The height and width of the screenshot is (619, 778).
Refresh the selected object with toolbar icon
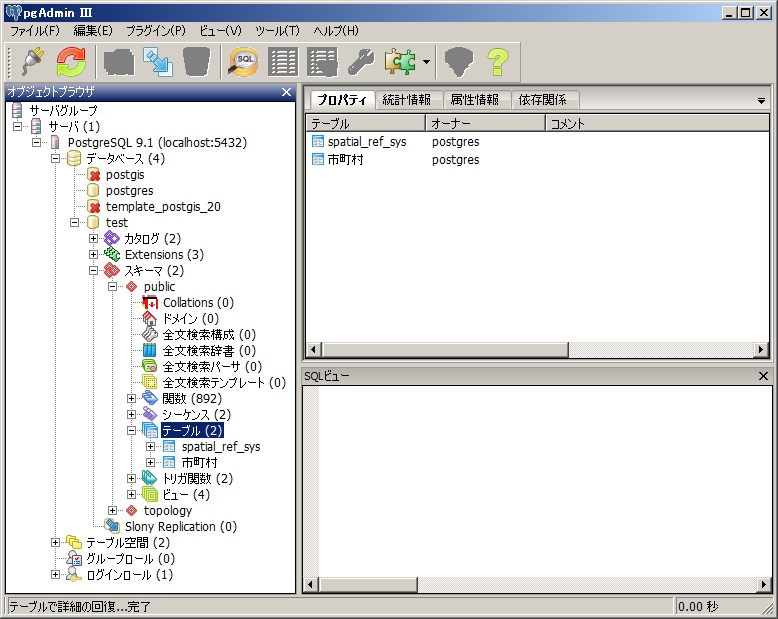click(x=71, y=62)
